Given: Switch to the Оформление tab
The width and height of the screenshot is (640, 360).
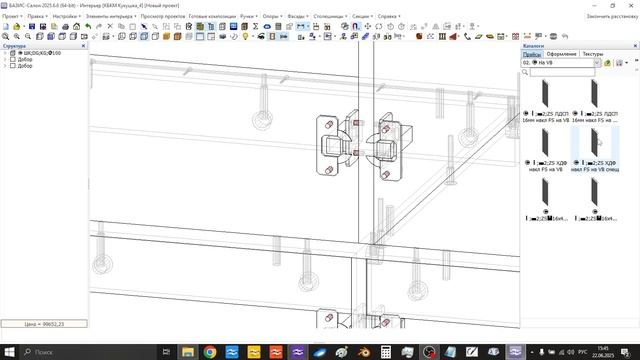Looking at the screenshot, I should point(561,54).
